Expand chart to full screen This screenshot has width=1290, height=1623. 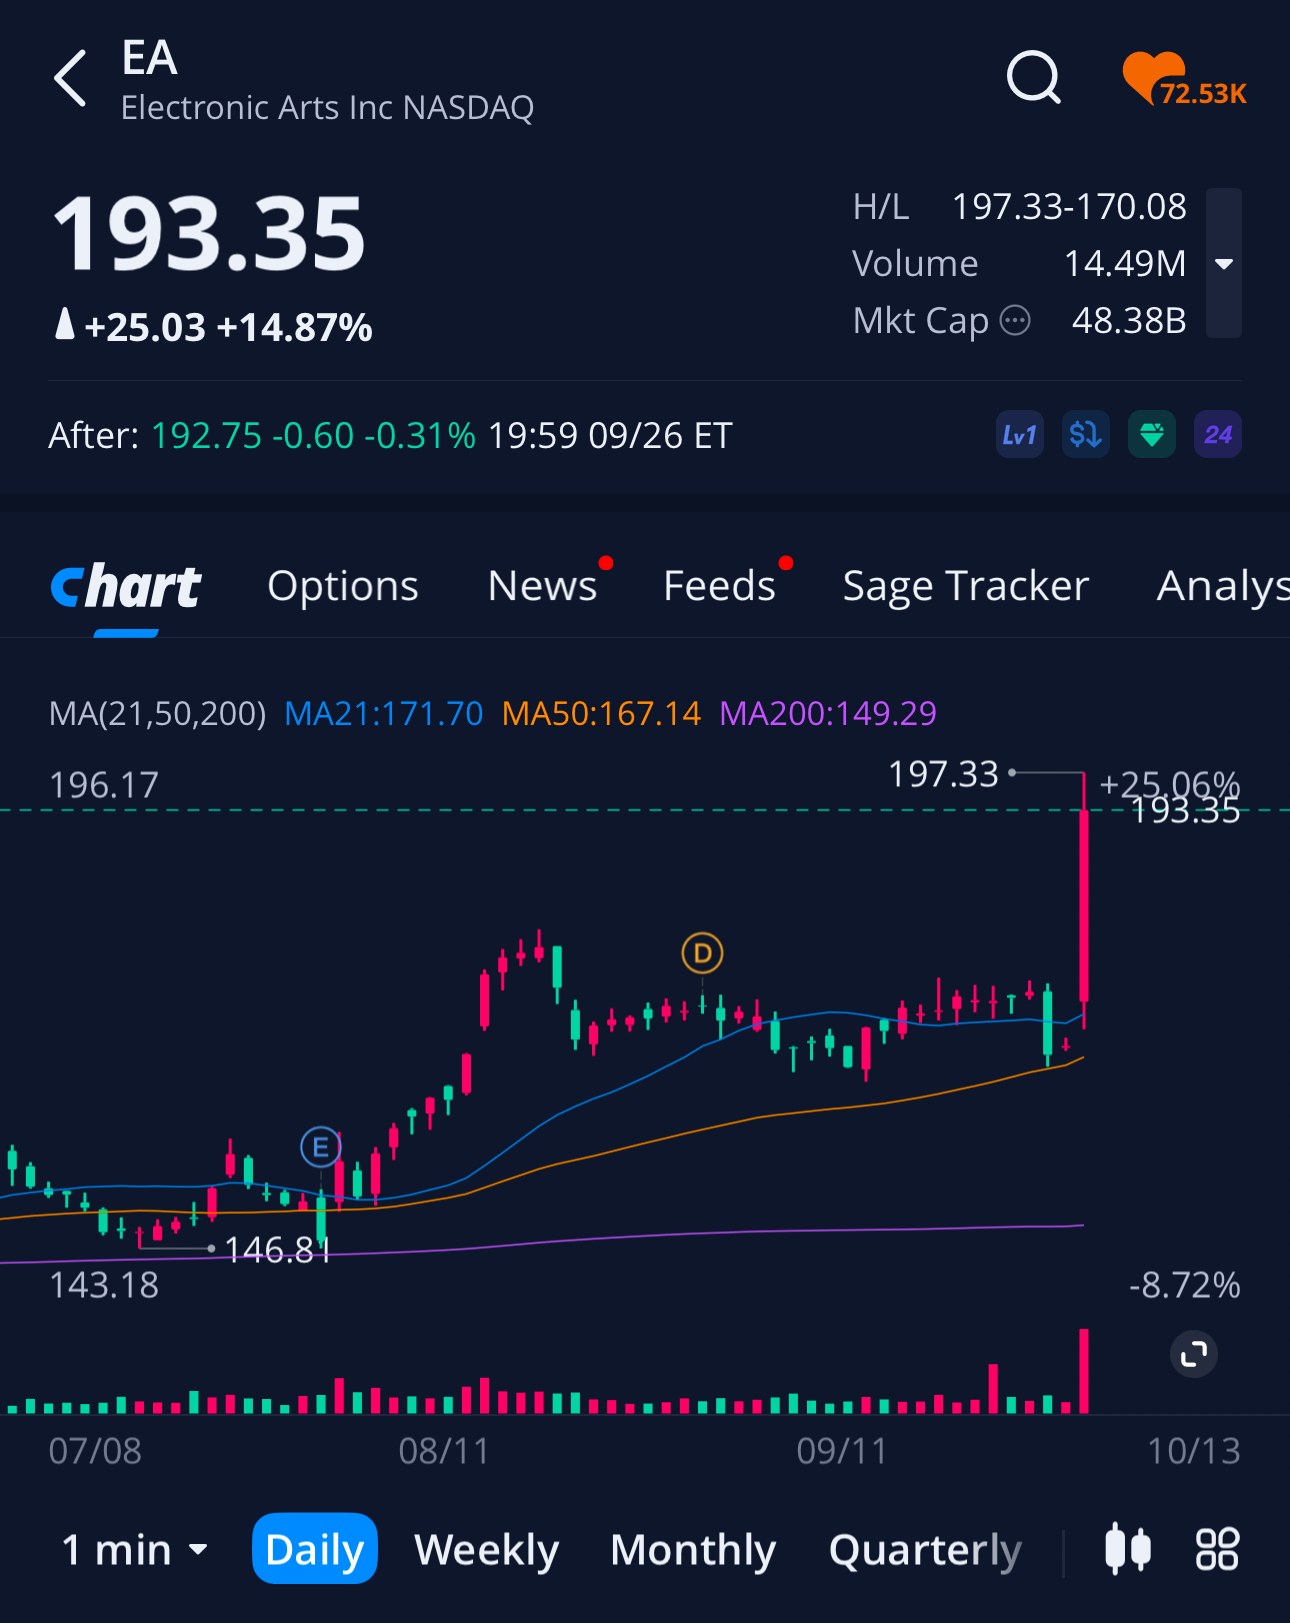click(1194, 1355)
